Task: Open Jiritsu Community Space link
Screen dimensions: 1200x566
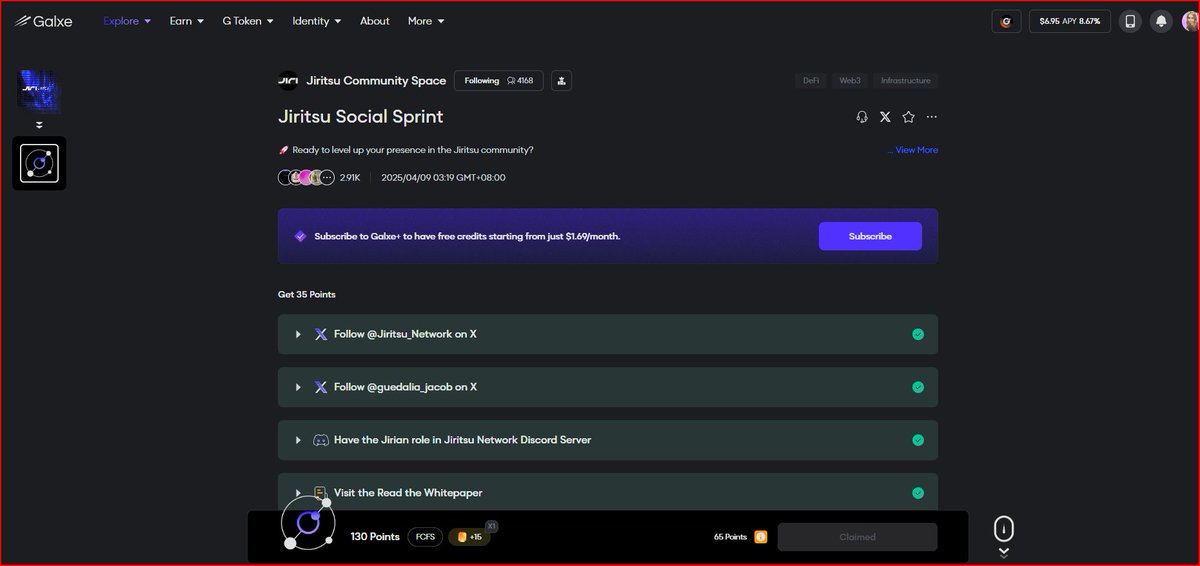Action: (376, 81)
